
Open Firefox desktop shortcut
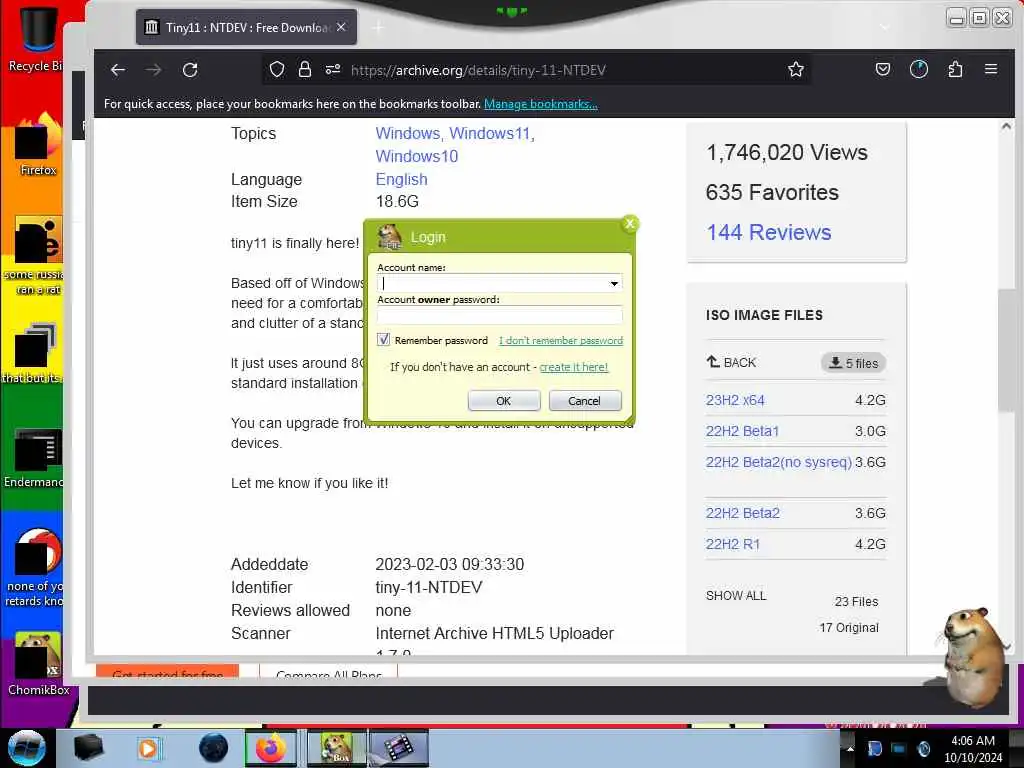[x=38, y=145]
